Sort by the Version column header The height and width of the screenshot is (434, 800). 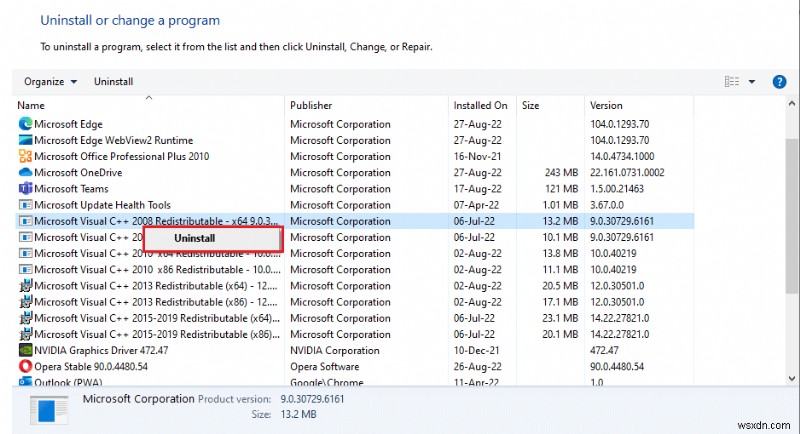coord(606,106)
